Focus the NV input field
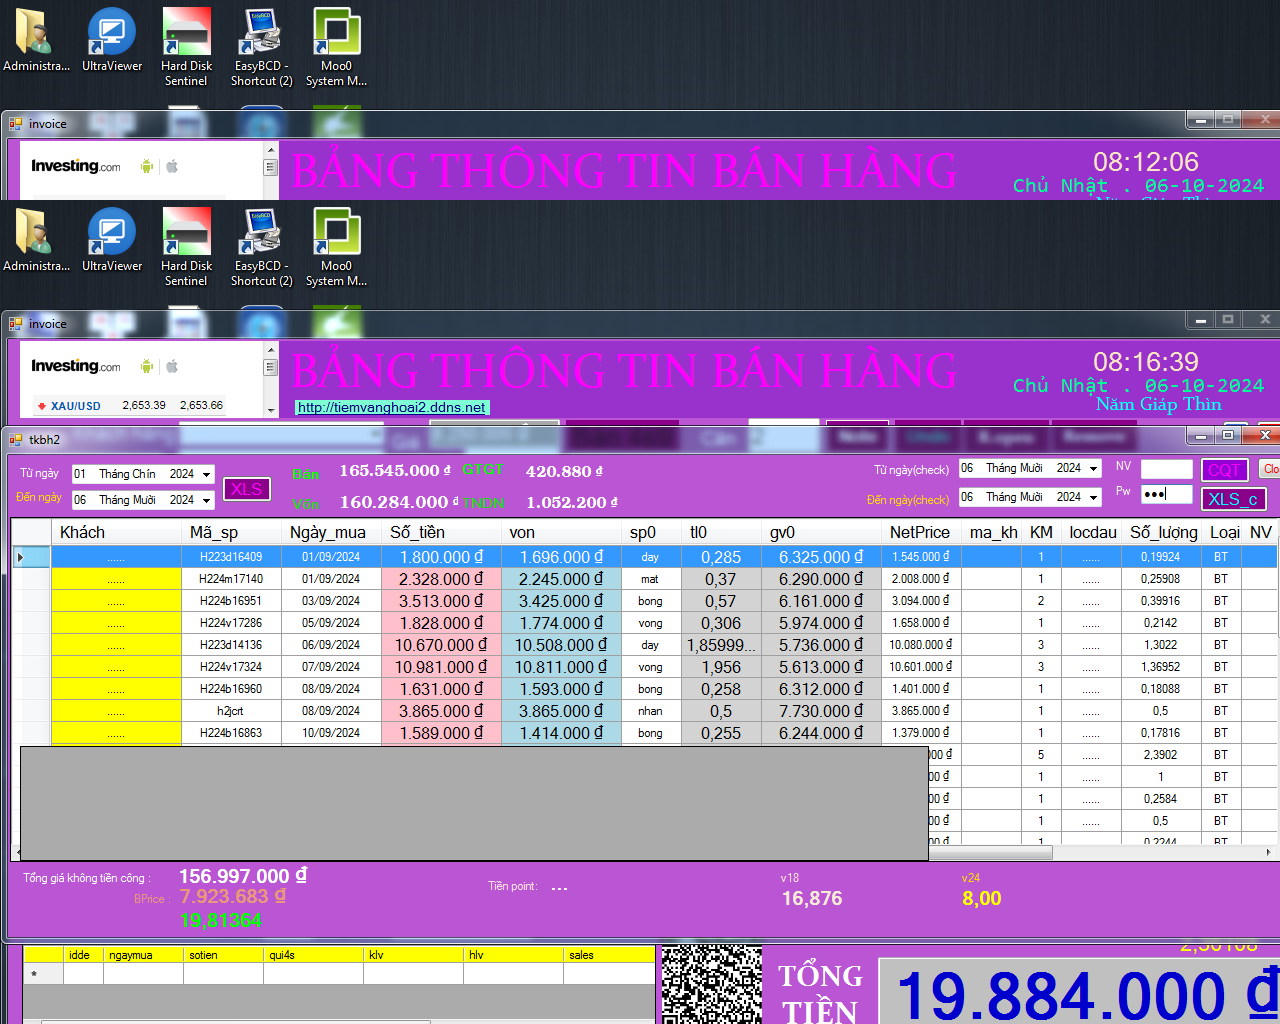Image resolution: width=1280 pixels, height=1024 pixels. click(x=1166, y=469)
